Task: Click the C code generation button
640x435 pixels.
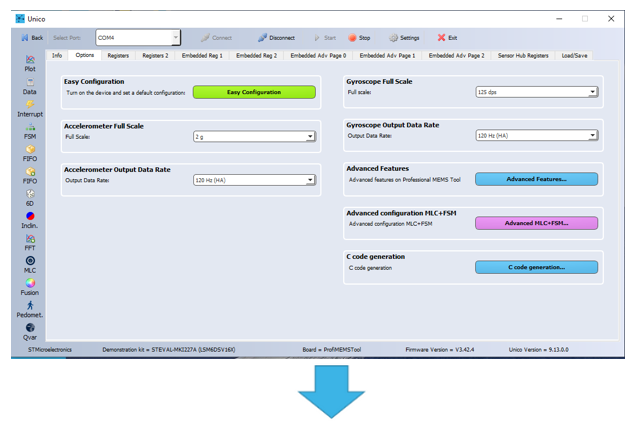Action: coord(536,267)
